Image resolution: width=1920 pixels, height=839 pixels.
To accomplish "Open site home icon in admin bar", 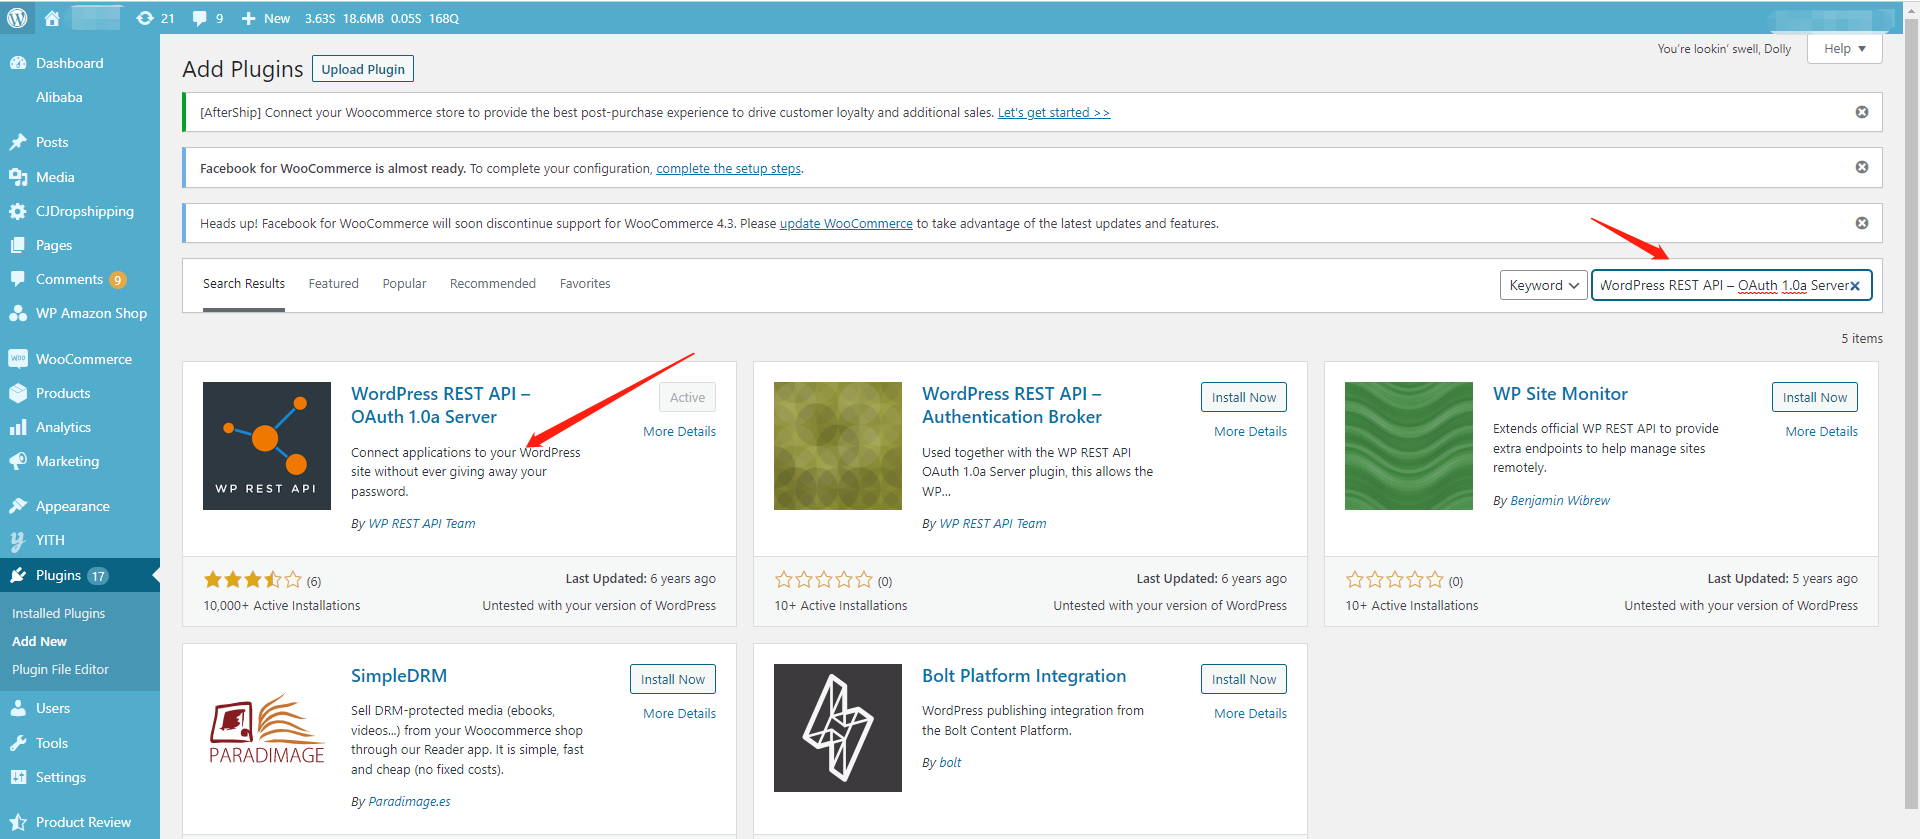I will click(x=52, y=18).
